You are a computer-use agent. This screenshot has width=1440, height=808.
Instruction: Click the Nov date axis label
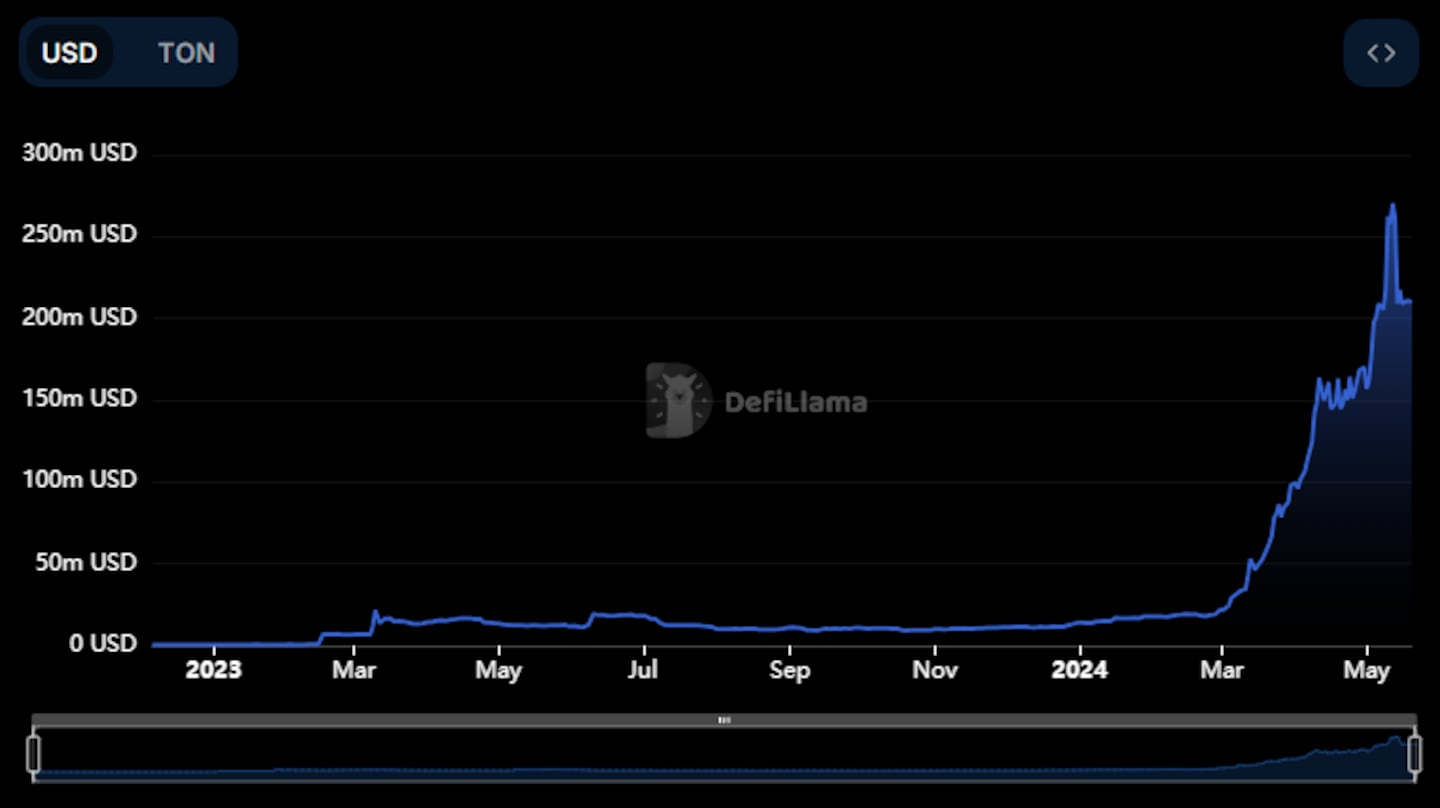click(935, 670)
